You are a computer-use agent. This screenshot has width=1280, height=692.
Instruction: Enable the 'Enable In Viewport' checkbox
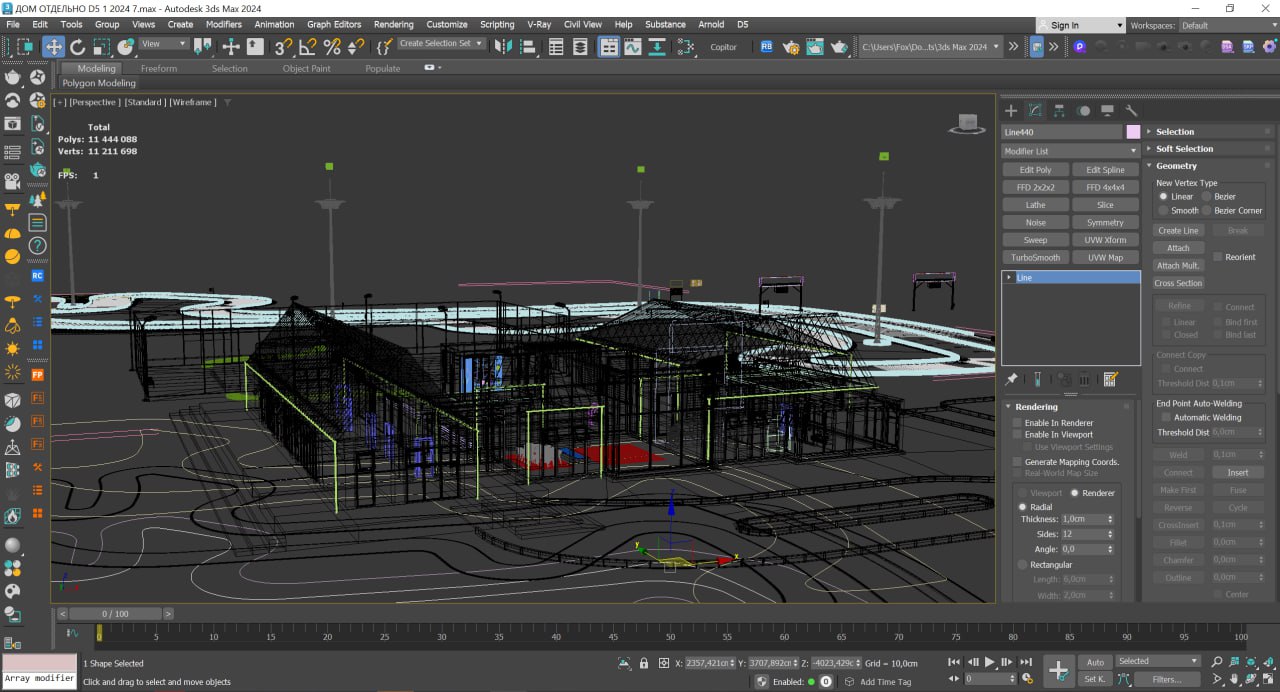pyautogui.click(x=1018, y=435)
